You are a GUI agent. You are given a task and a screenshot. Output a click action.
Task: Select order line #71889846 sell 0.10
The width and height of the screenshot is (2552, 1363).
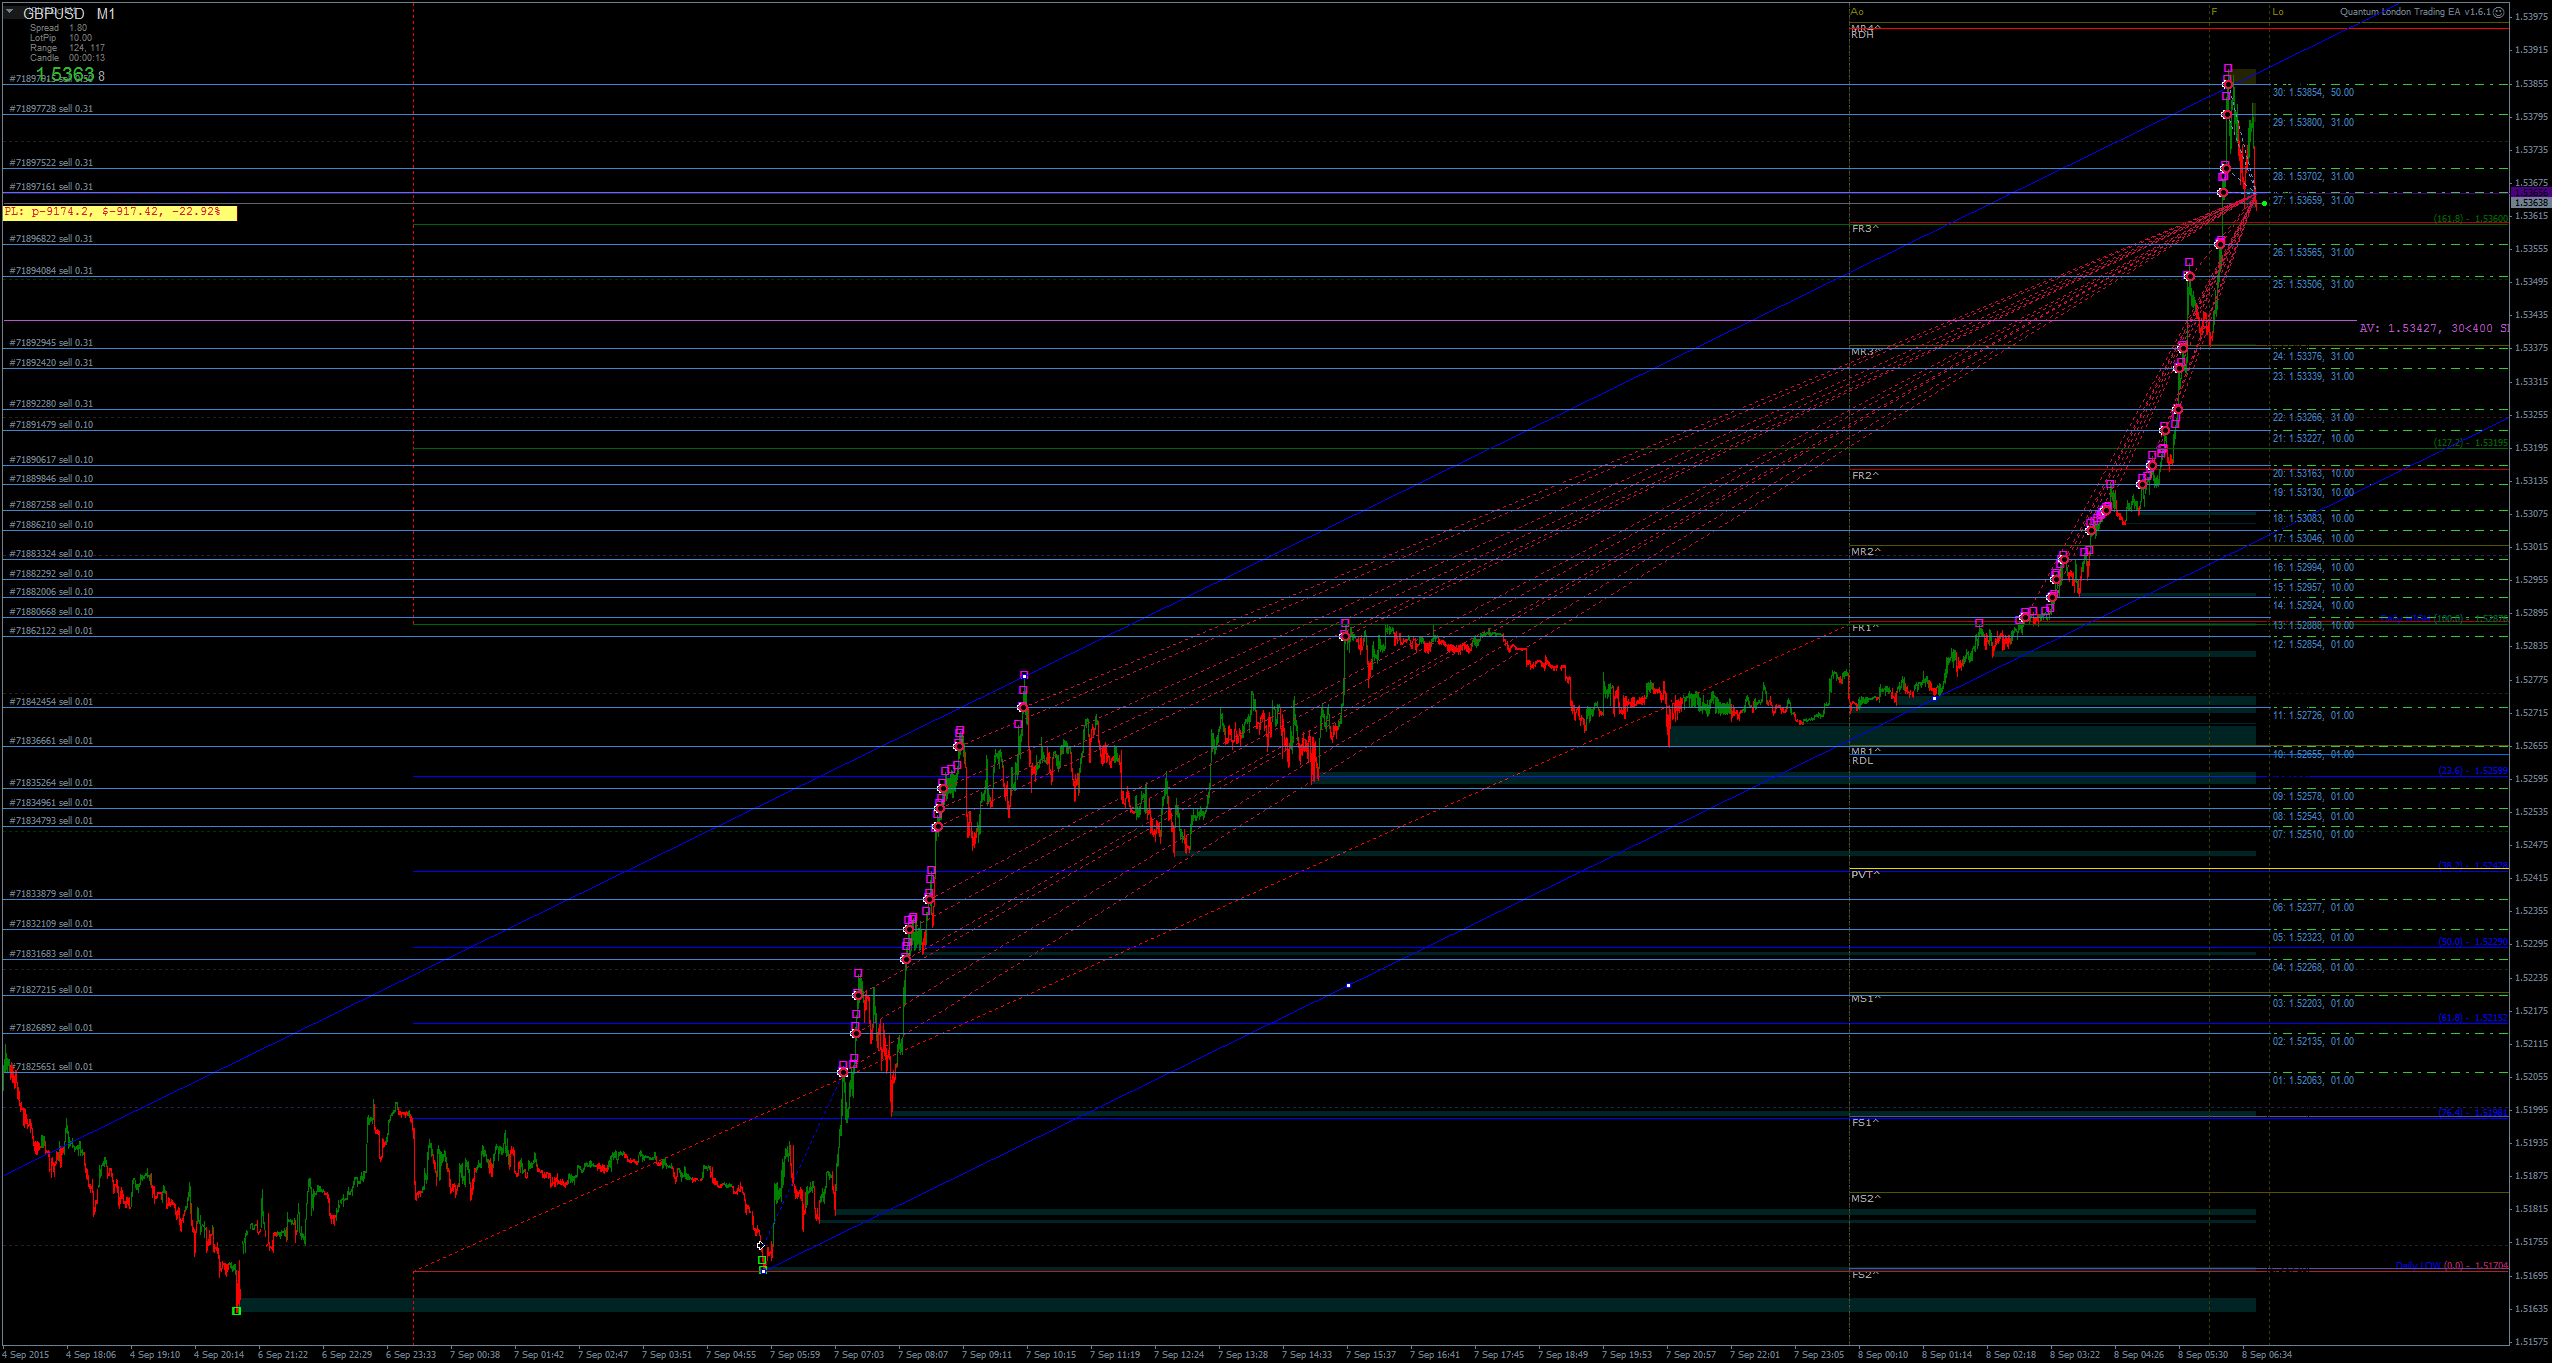pos(51,479)
